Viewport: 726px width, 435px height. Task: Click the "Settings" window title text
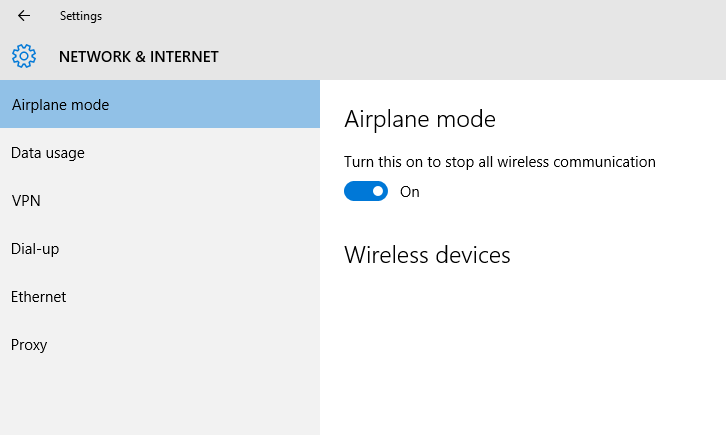81,16
